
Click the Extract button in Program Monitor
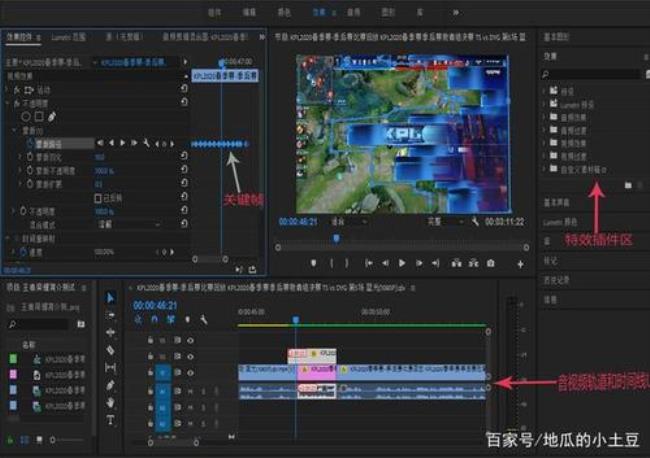(473, 263)
